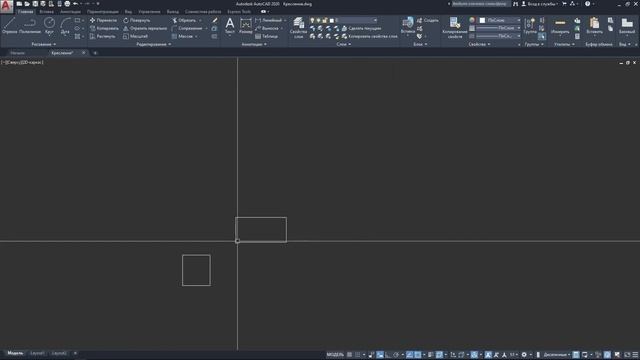Toggle grid display in status bar

pos(349,355)
